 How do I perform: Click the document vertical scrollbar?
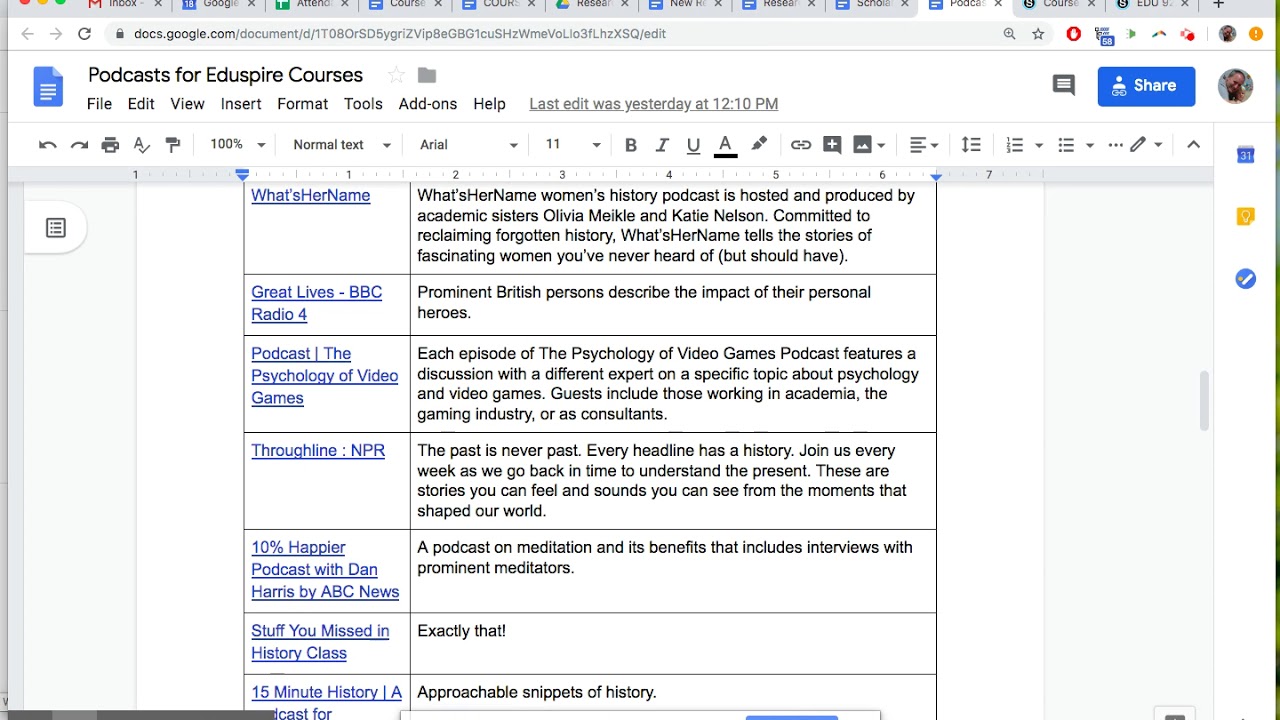tap(1205, 401)
